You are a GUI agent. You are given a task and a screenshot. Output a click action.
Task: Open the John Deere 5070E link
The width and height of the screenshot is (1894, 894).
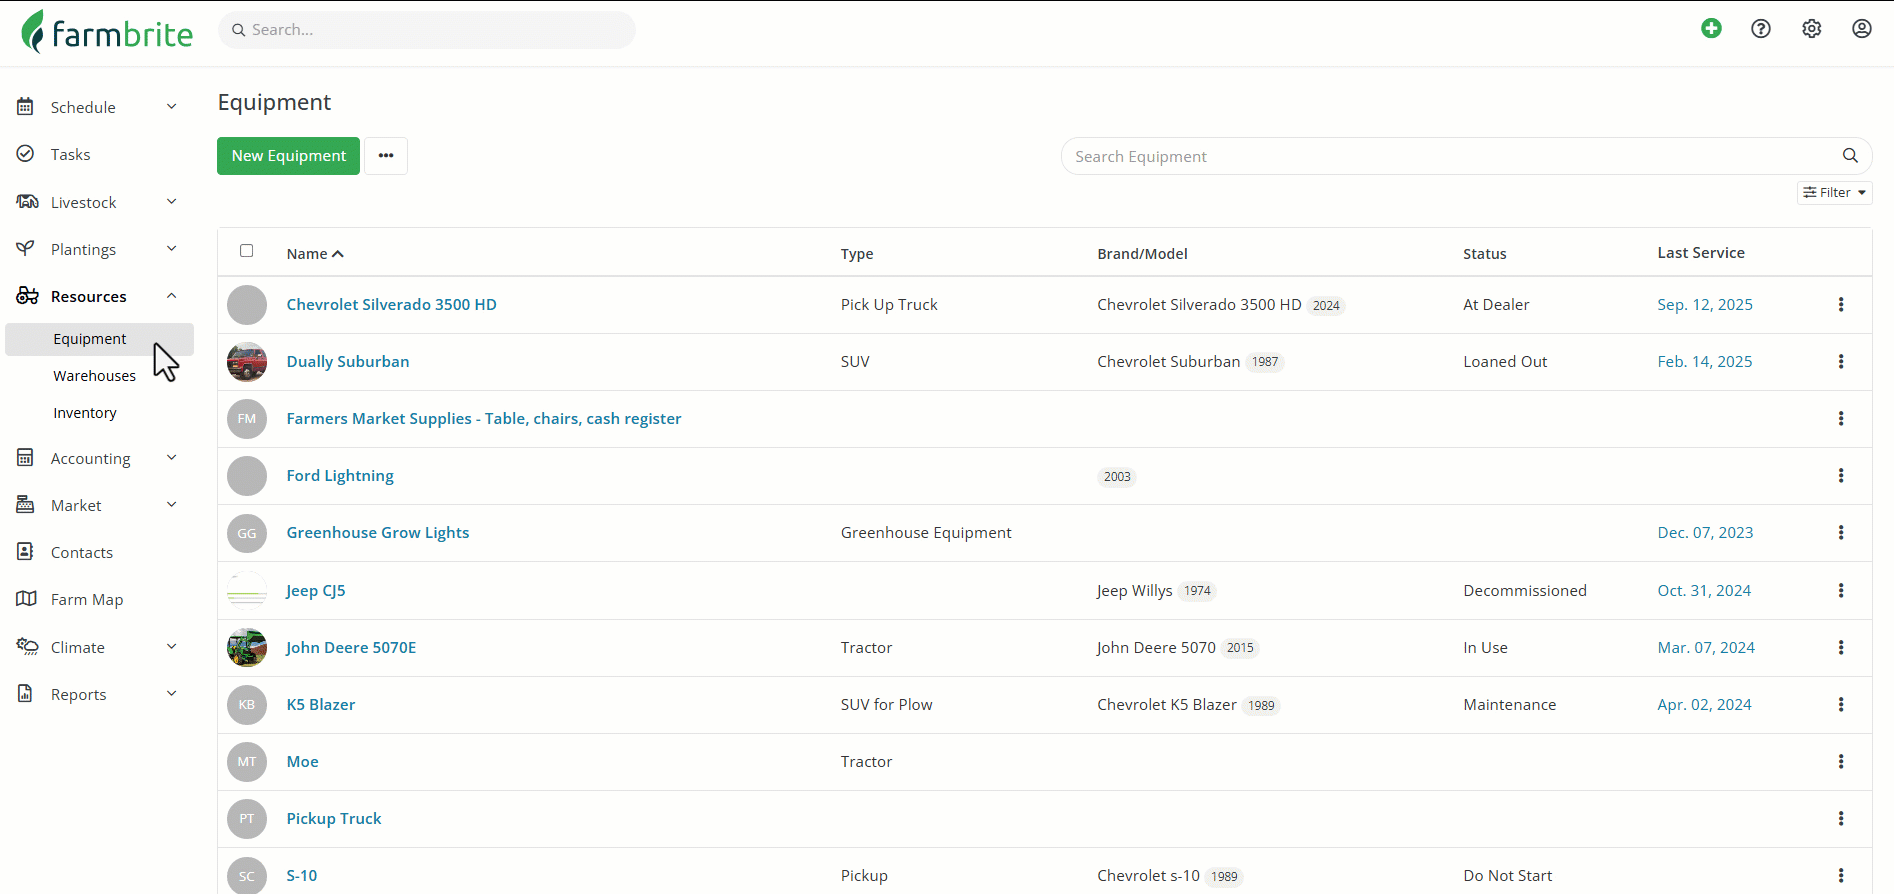[x=351, y=648]
